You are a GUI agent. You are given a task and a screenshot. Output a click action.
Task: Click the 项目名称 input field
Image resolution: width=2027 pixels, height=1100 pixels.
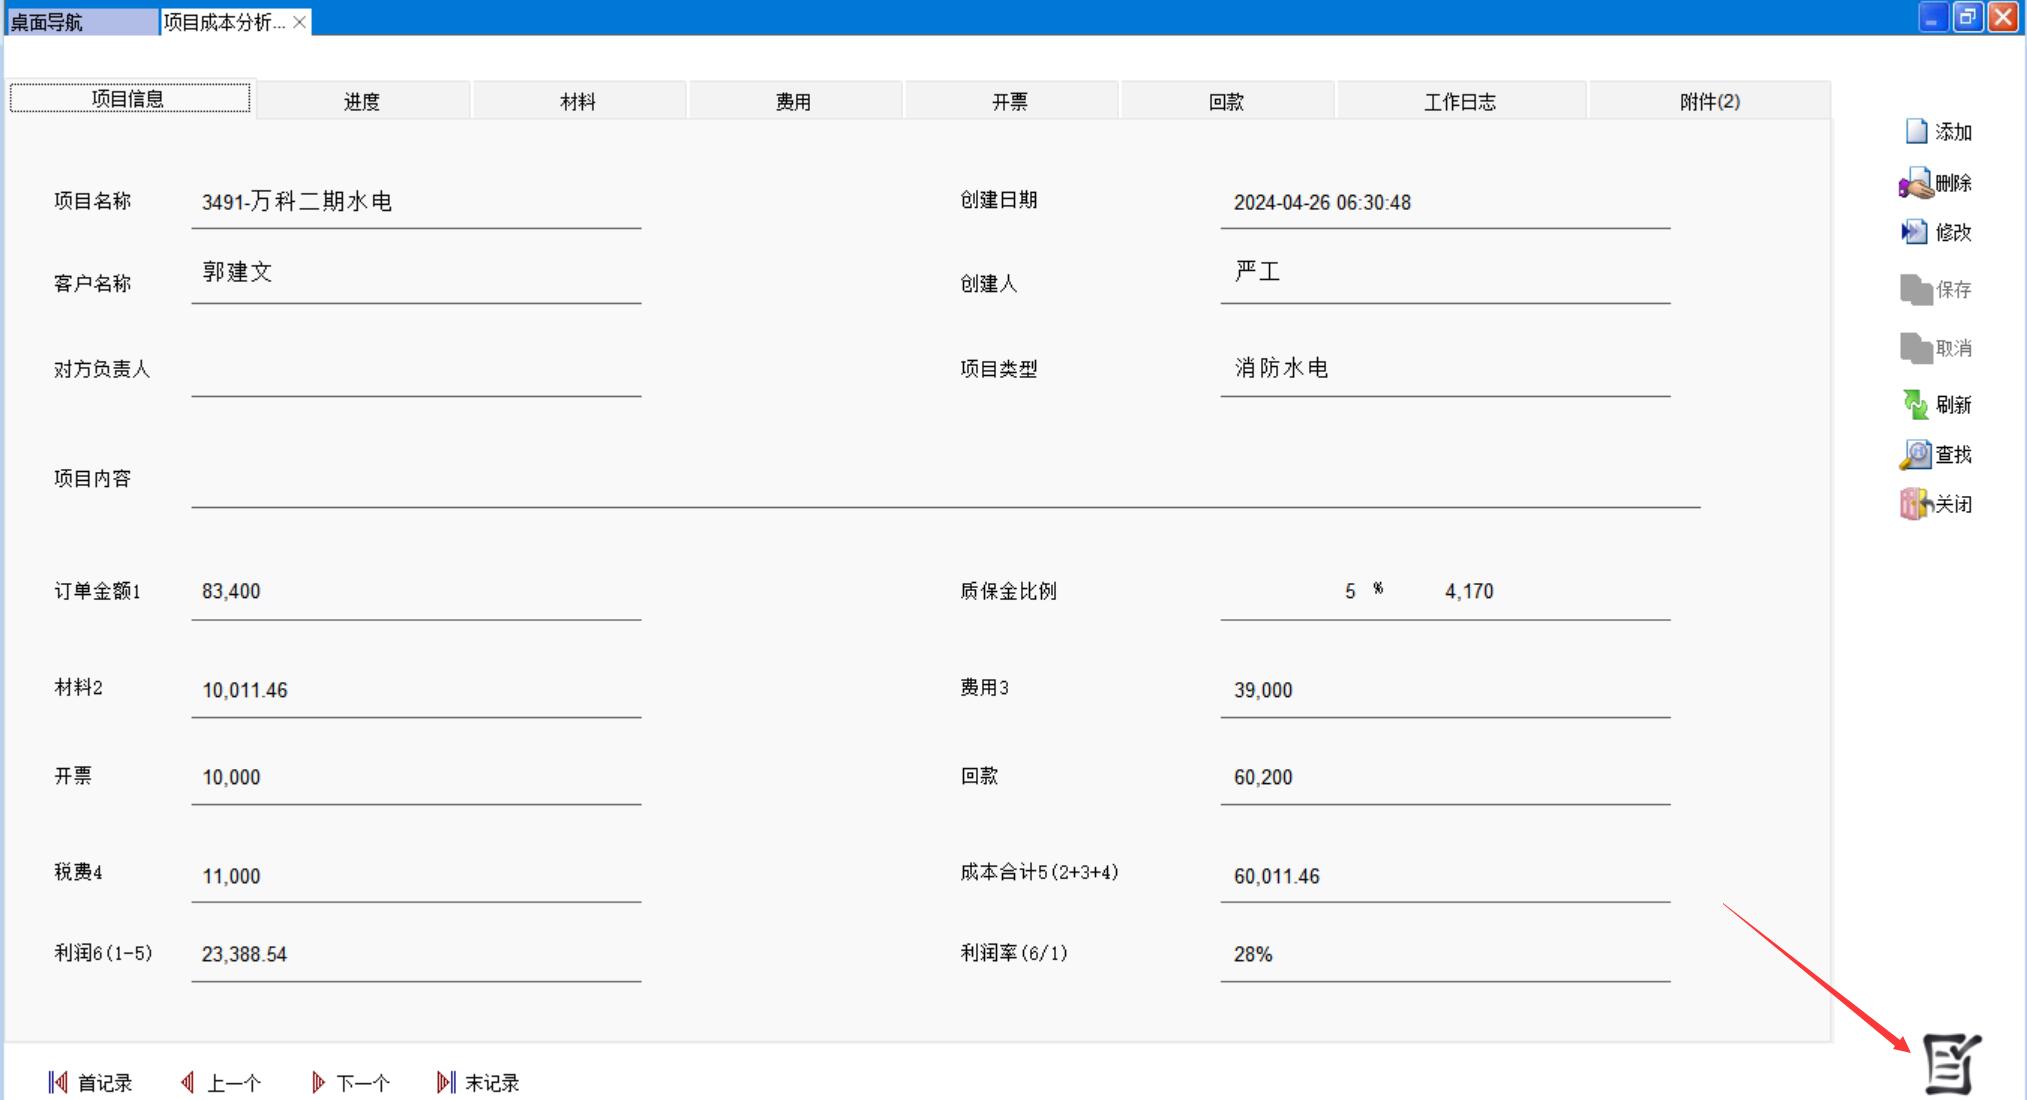click(x=416, y=202)
